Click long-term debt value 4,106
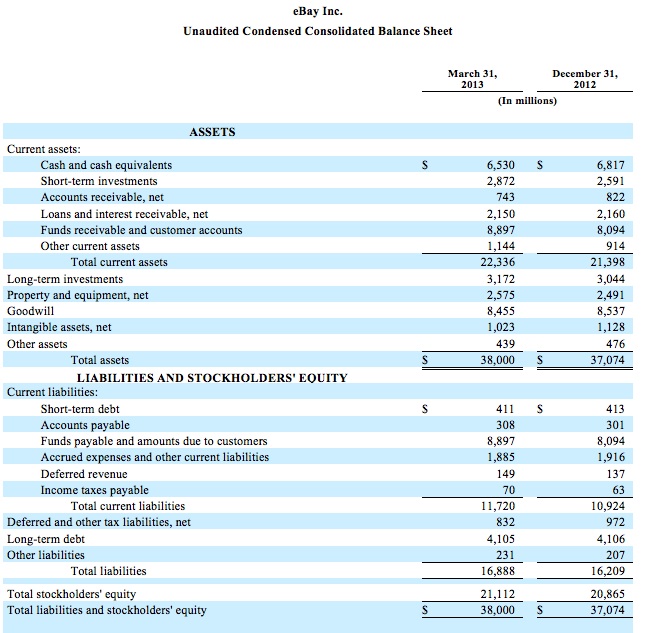 [x=611, y=539]
